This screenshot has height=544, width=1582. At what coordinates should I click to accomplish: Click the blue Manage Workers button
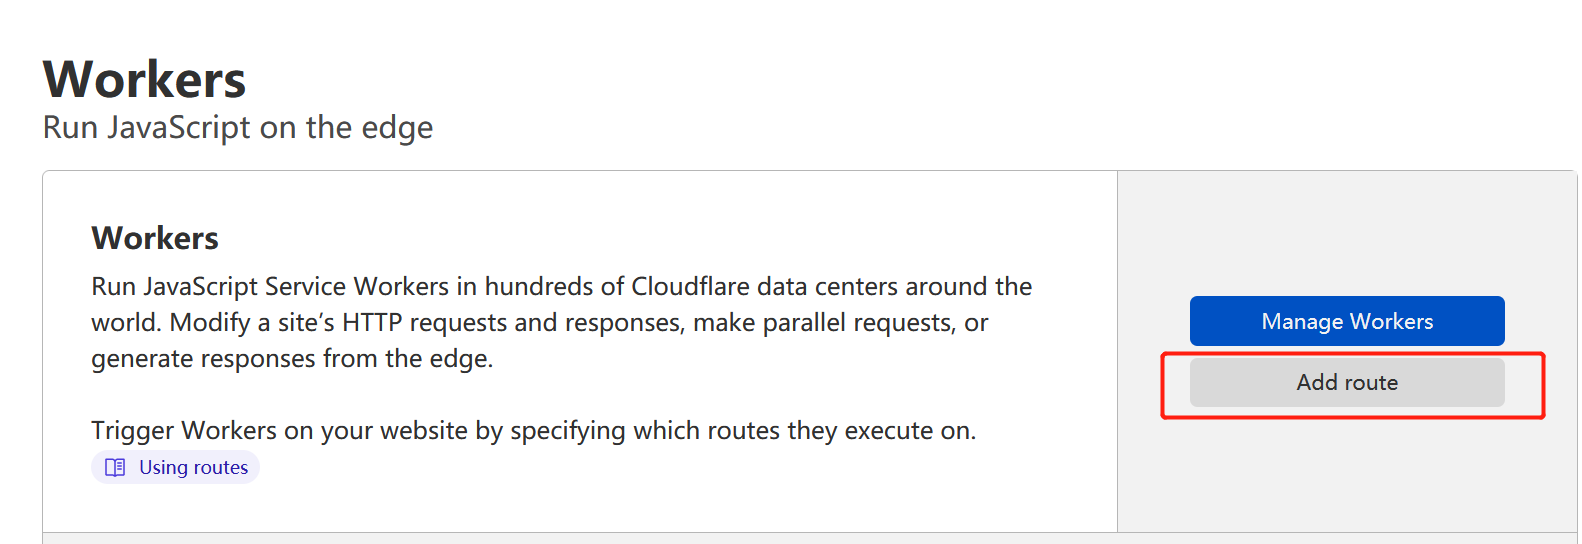pyautogui.click(x=1347, y=321)
